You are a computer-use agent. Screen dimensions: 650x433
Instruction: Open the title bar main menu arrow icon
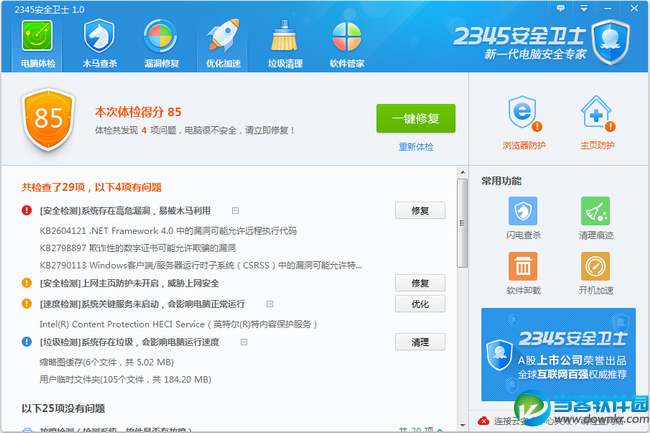tap(584, 8)
